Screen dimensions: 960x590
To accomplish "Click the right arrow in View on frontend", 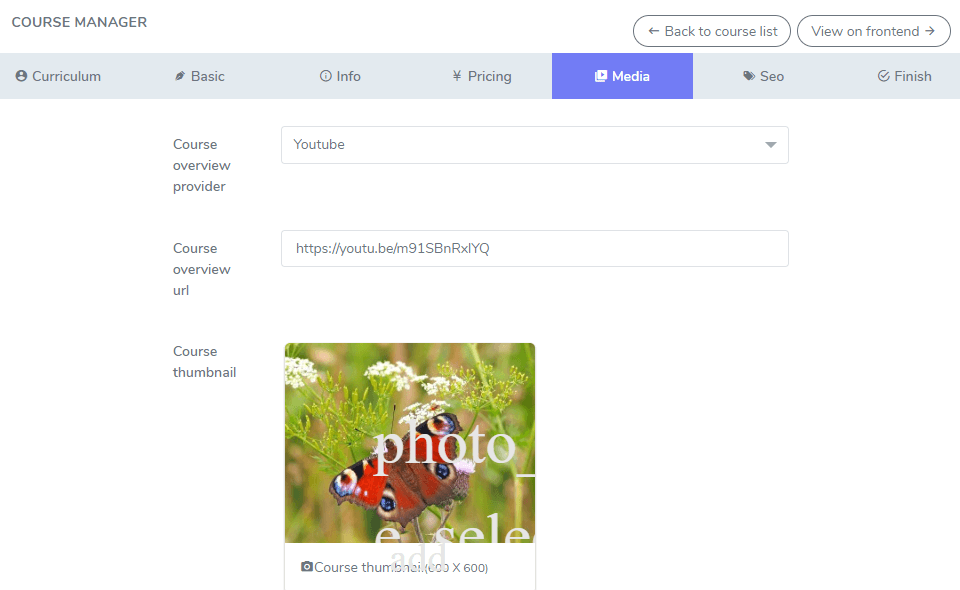I will point(930,31).
